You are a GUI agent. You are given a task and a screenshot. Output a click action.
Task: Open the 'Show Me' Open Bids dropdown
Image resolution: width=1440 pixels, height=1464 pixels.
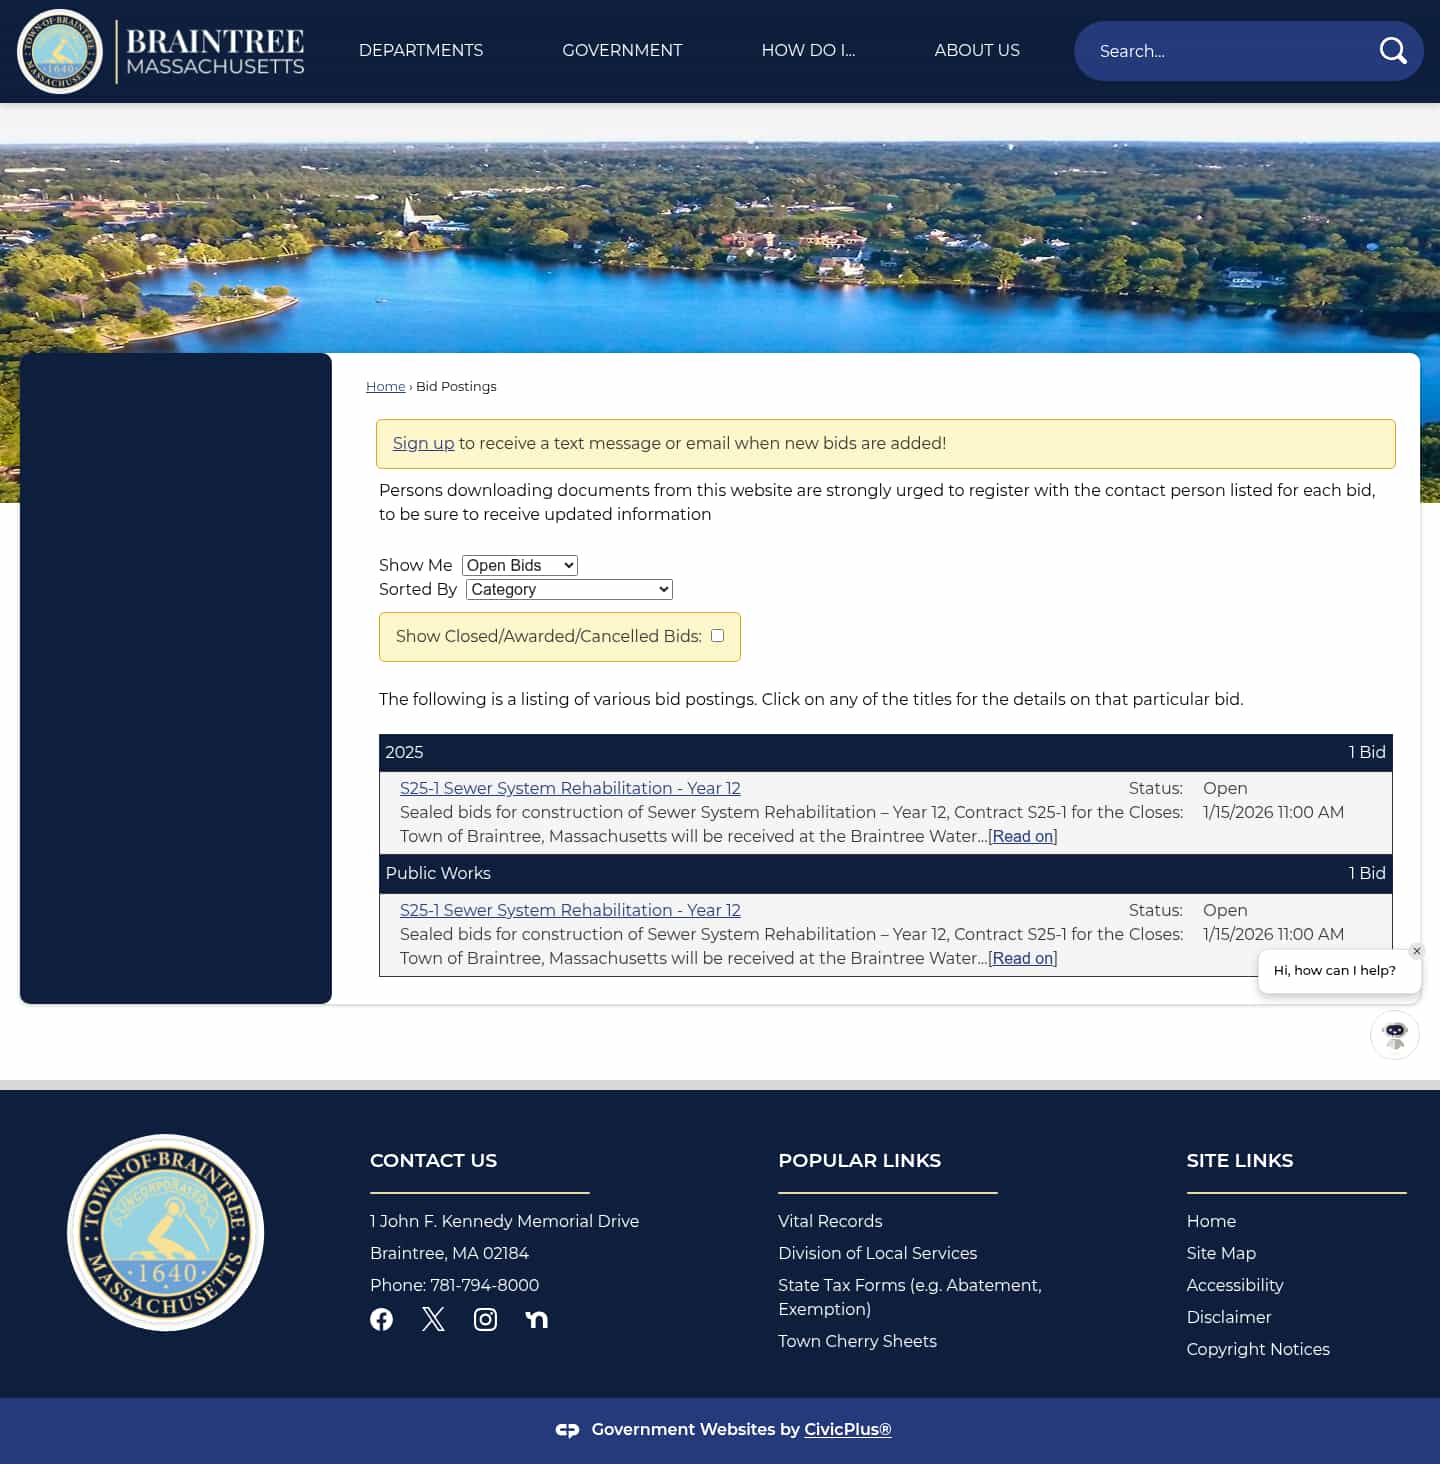click(519, 565)
